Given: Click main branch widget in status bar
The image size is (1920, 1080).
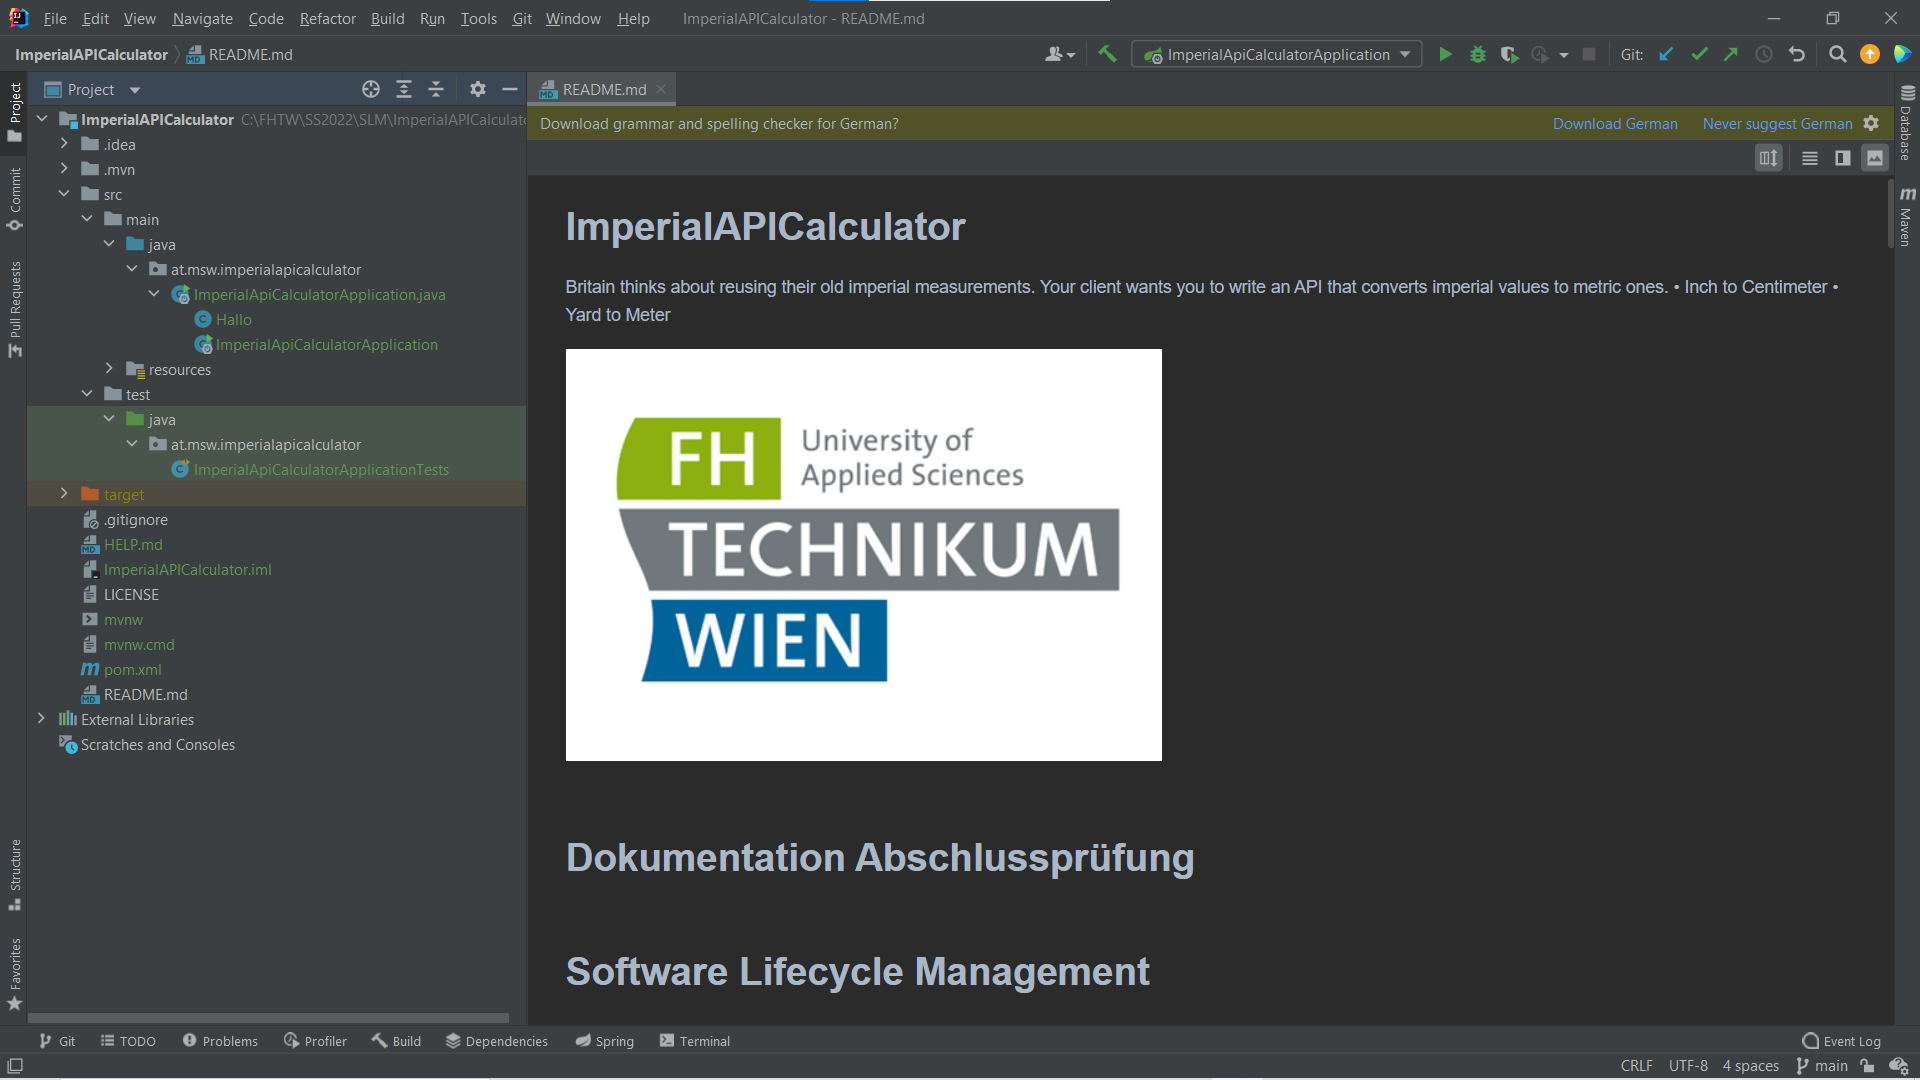Looking at the screenshot, I should [x=1822, y=1066].
